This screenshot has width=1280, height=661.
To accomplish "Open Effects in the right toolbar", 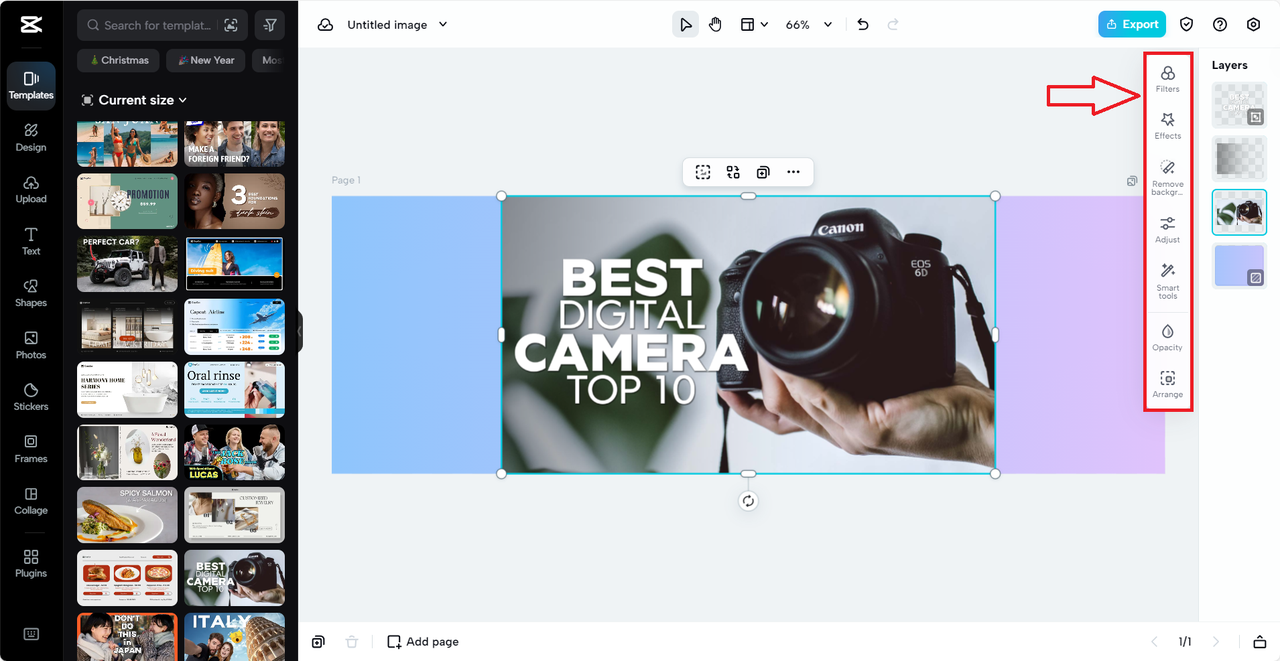I will [x=1167, y=126].
